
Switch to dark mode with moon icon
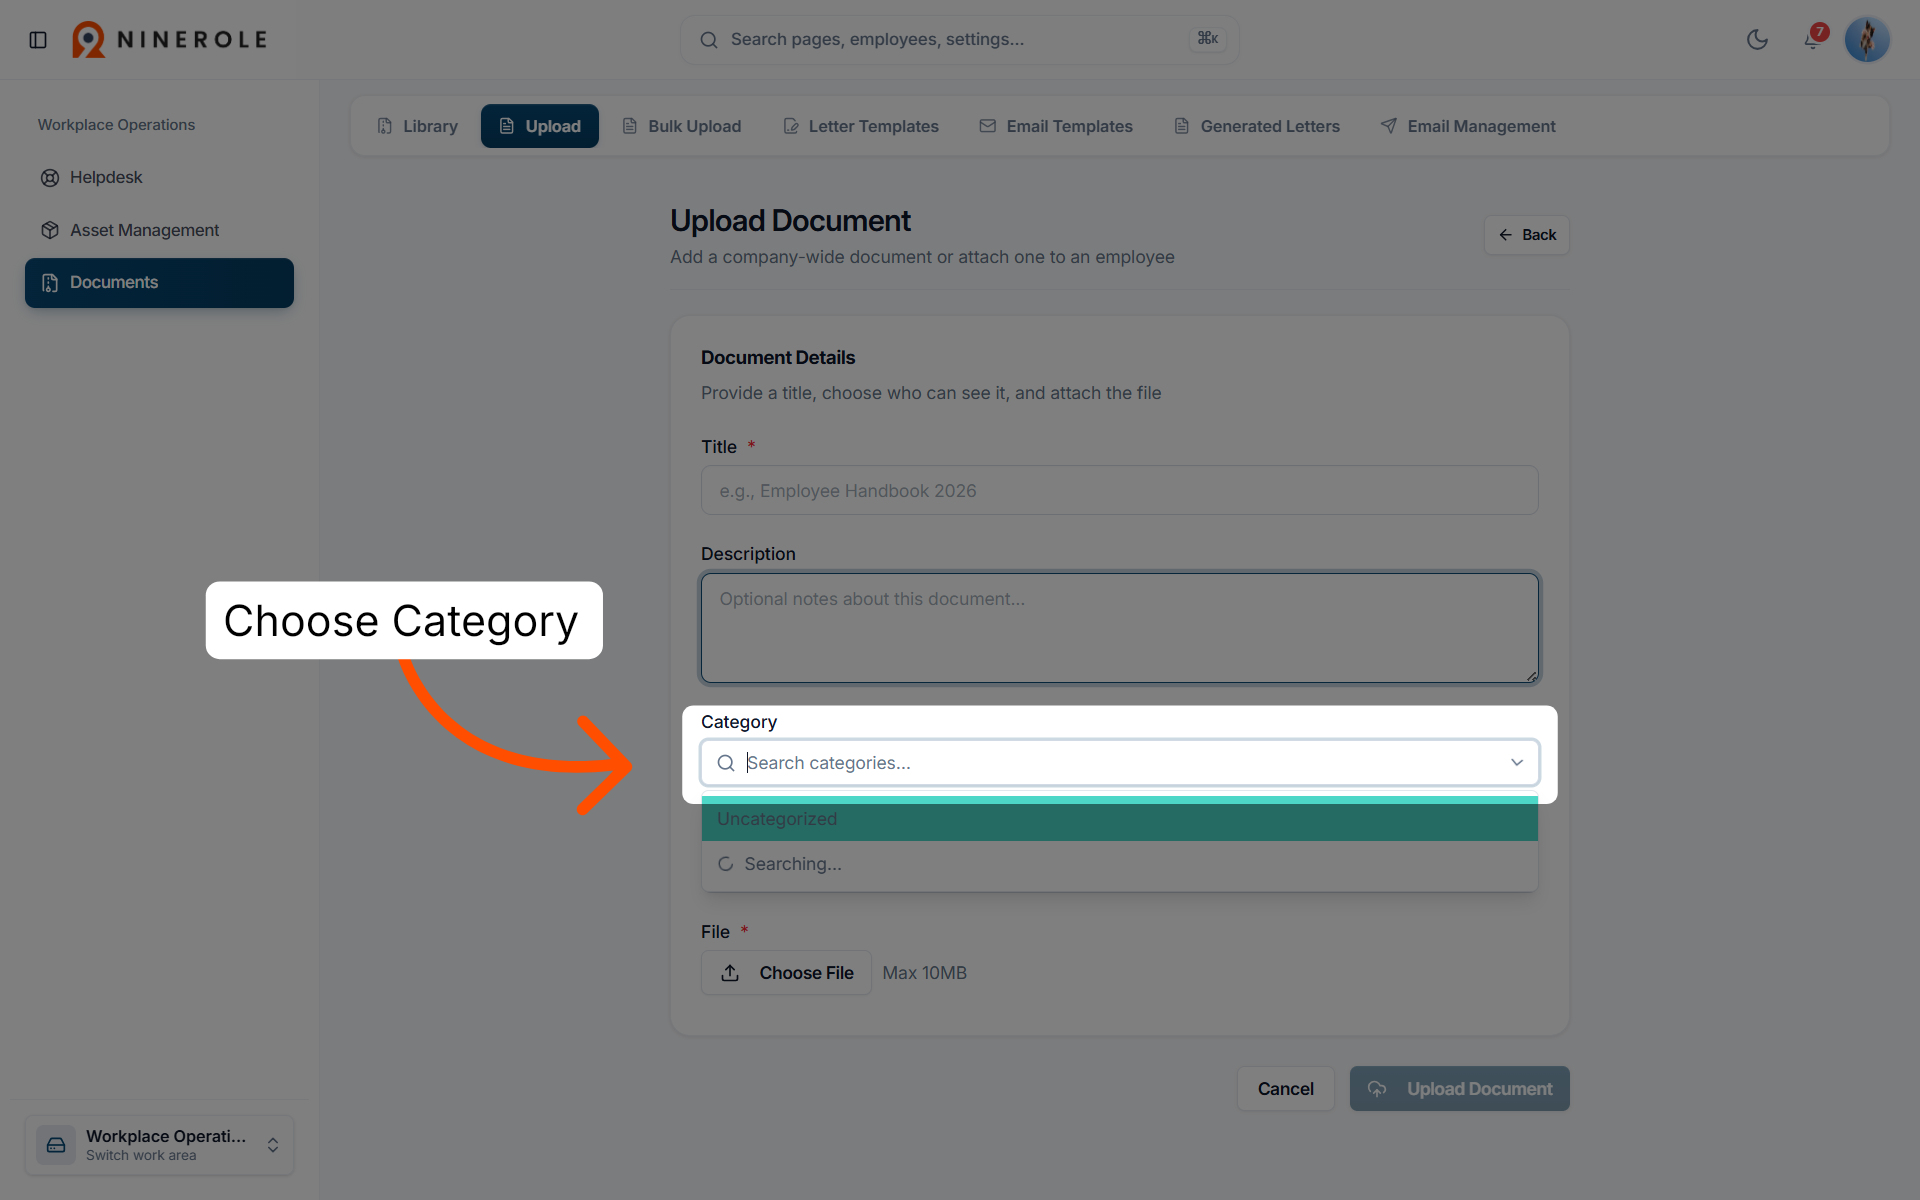coord(1757,40)
